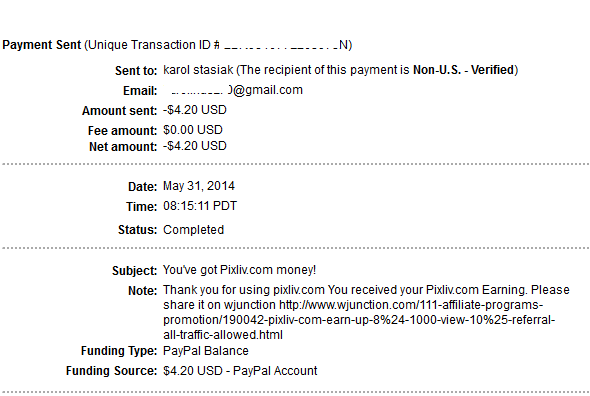Click the time 08:15:11 PDT
Viewport: 590px width, 396px height.
pyautogui.click(x=200, y=206)
